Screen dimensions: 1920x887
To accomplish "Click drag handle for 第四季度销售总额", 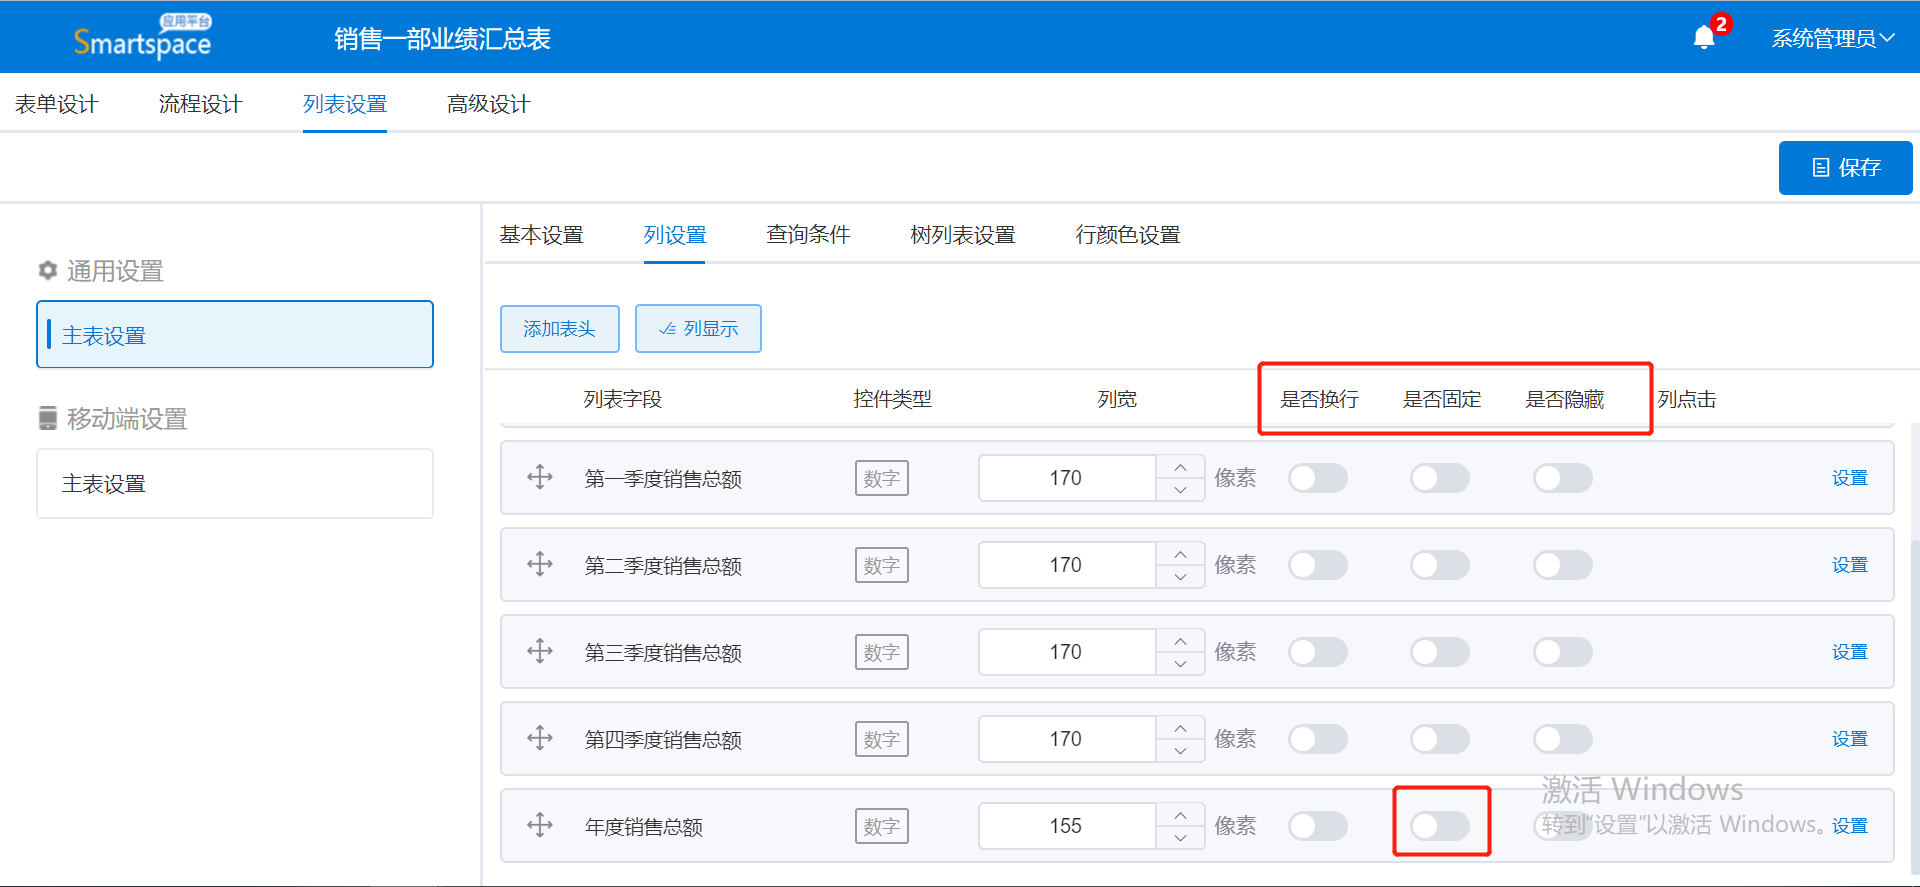I will (540, 738).
